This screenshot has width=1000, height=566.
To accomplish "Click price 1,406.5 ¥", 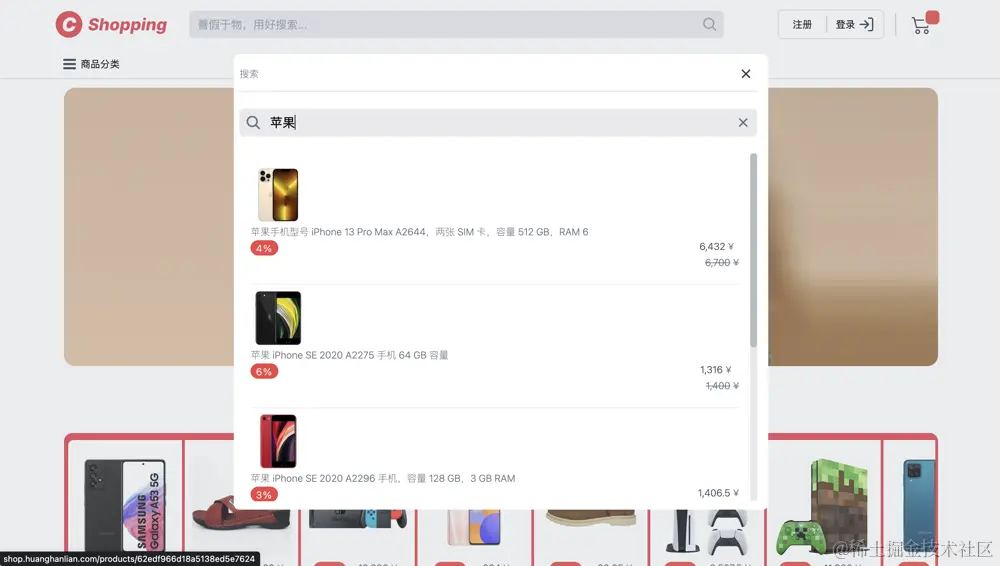I will tap(718, 493).
